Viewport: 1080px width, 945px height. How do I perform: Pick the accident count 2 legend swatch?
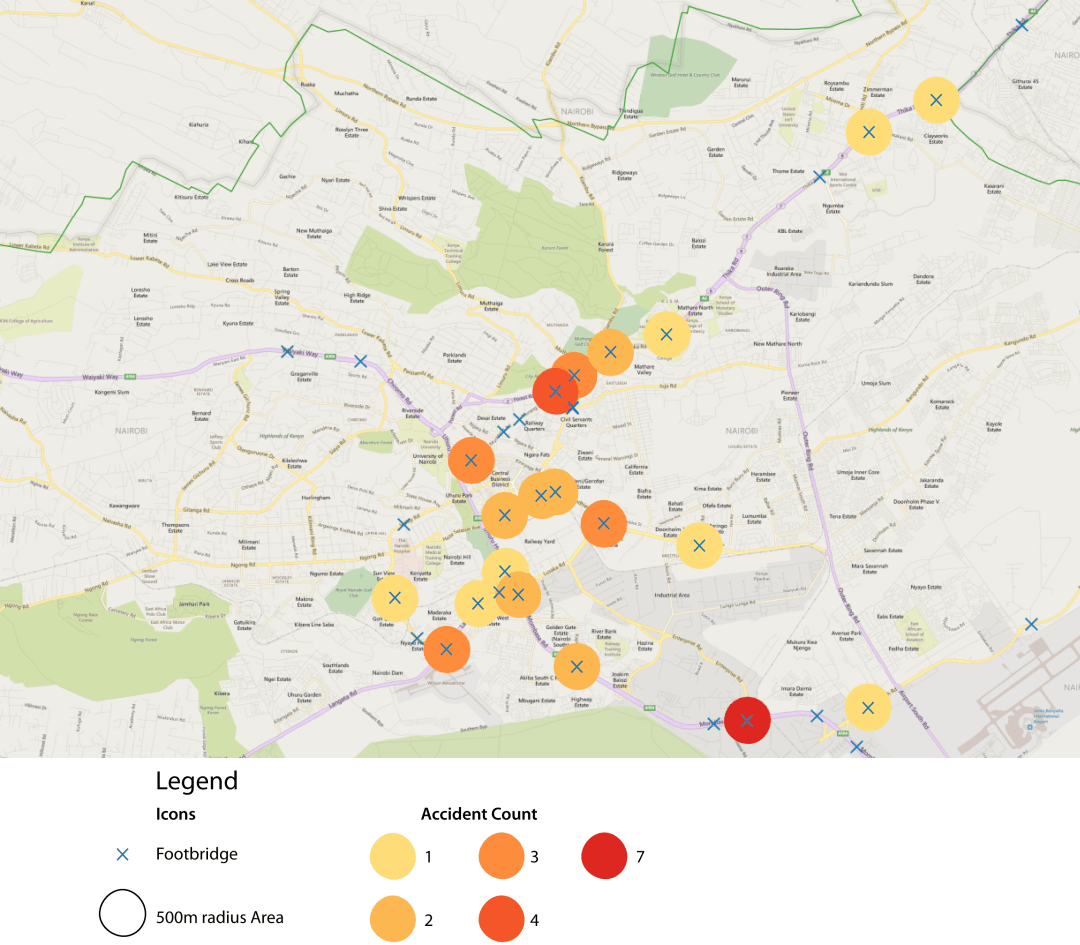(x=393, y=919)
